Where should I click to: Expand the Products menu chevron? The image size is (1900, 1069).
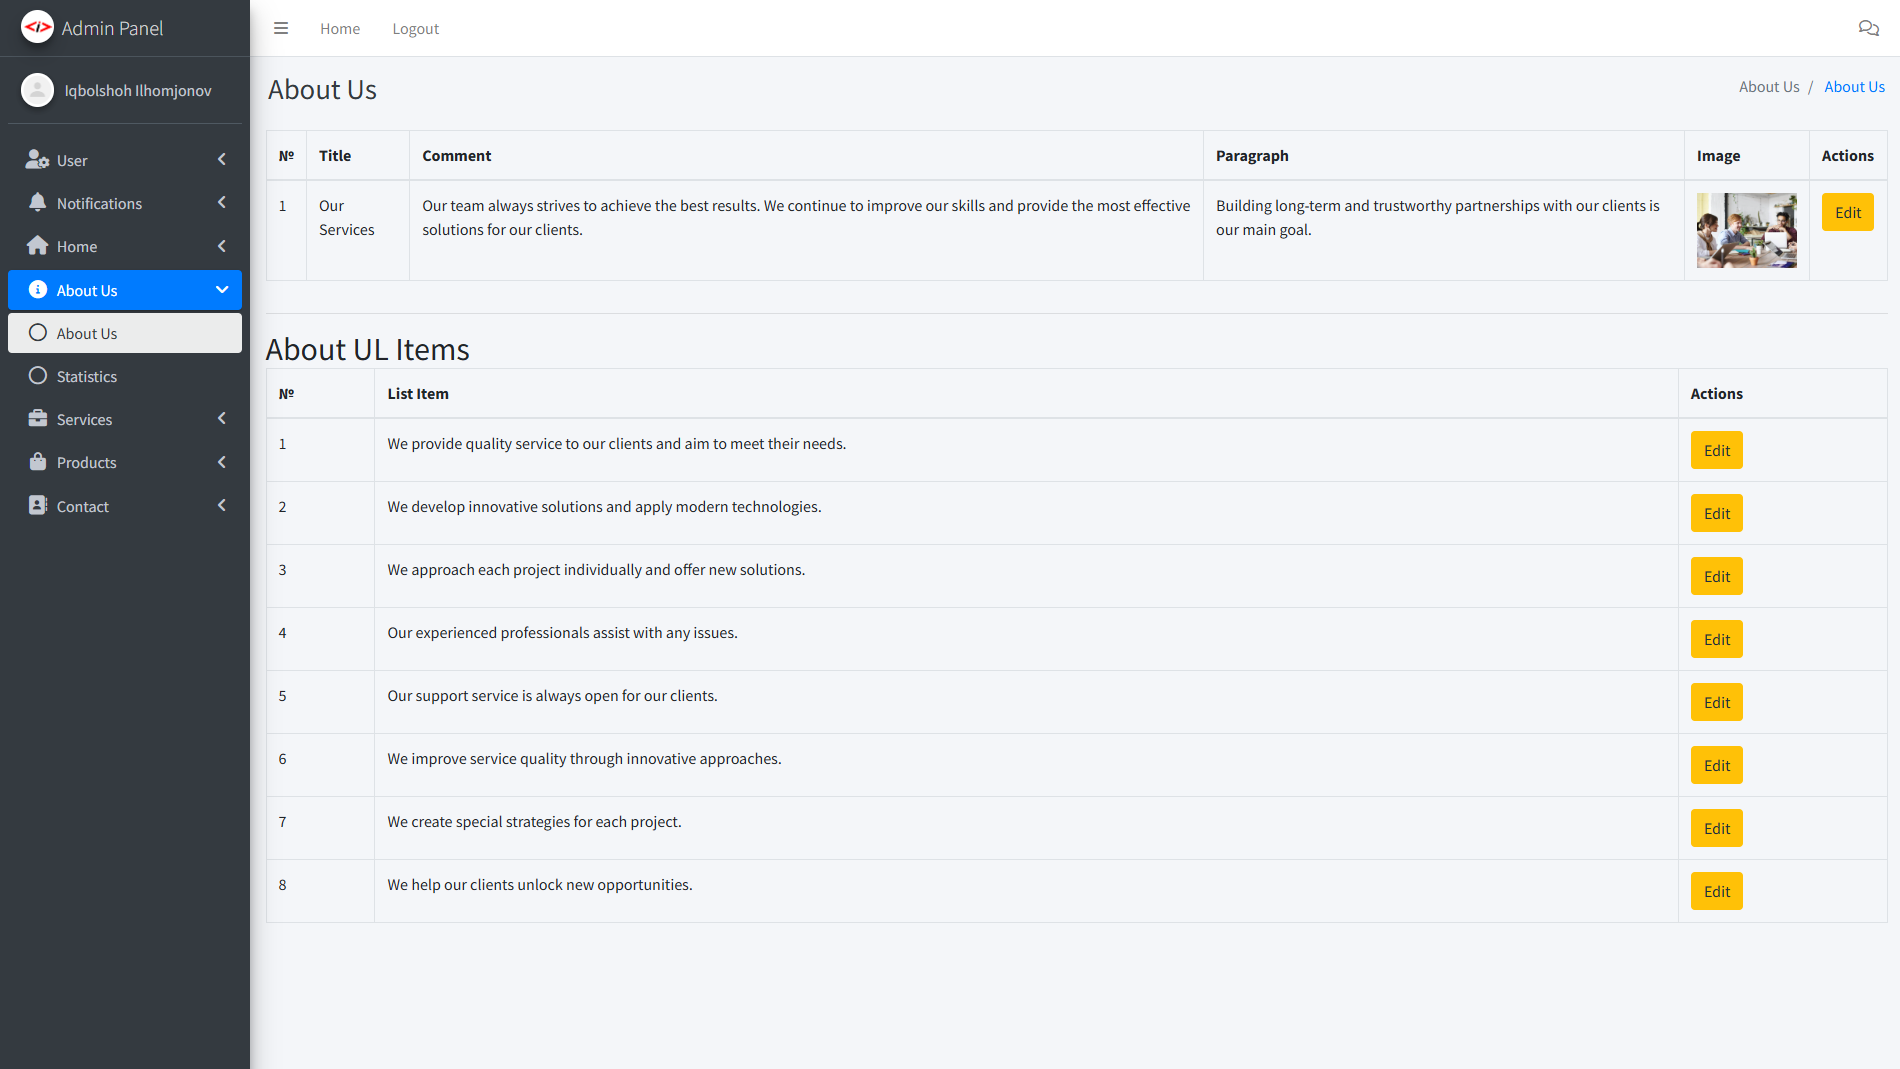(222, 462)
